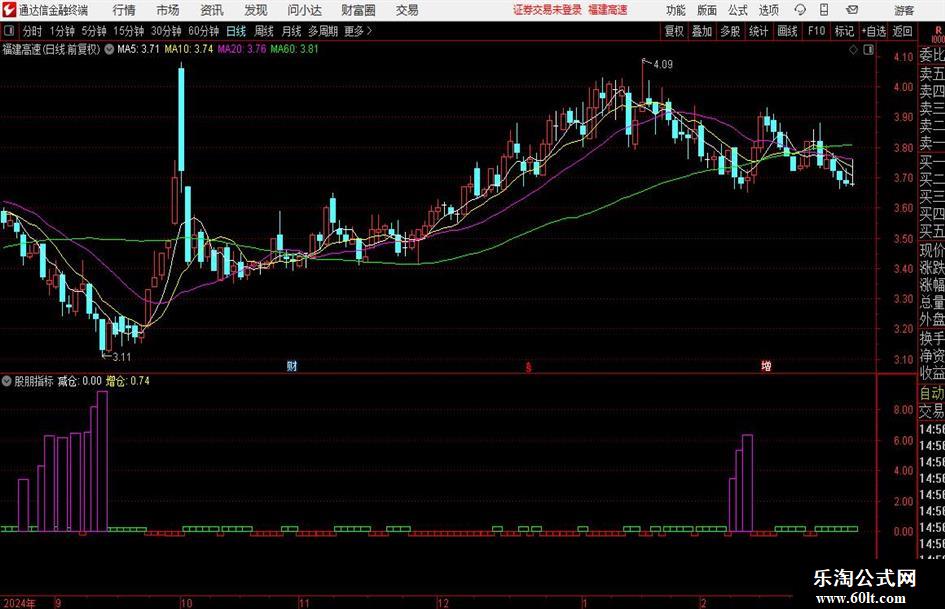The image size is (945, 609).
Task: Select the 日线 daily period tab
Action: [x=236, y=31]
